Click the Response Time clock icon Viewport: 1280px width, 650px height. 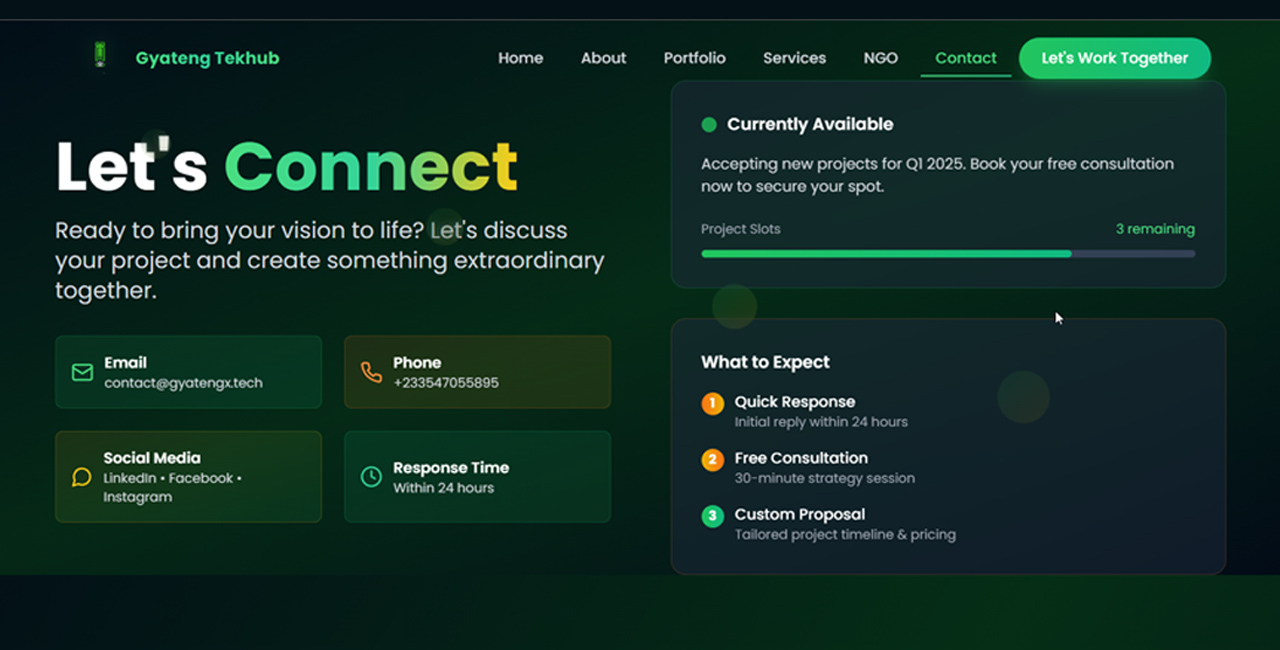(371, 477)
